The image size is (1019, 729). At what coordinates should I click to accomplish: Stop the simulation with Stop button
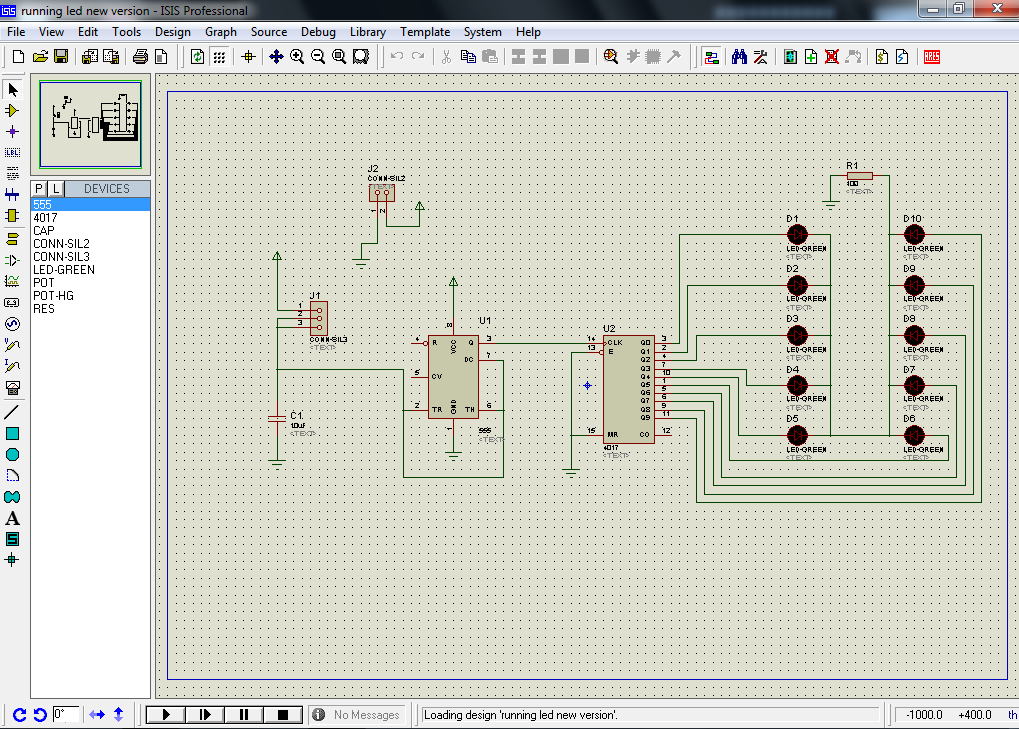(x=283, y=714)
